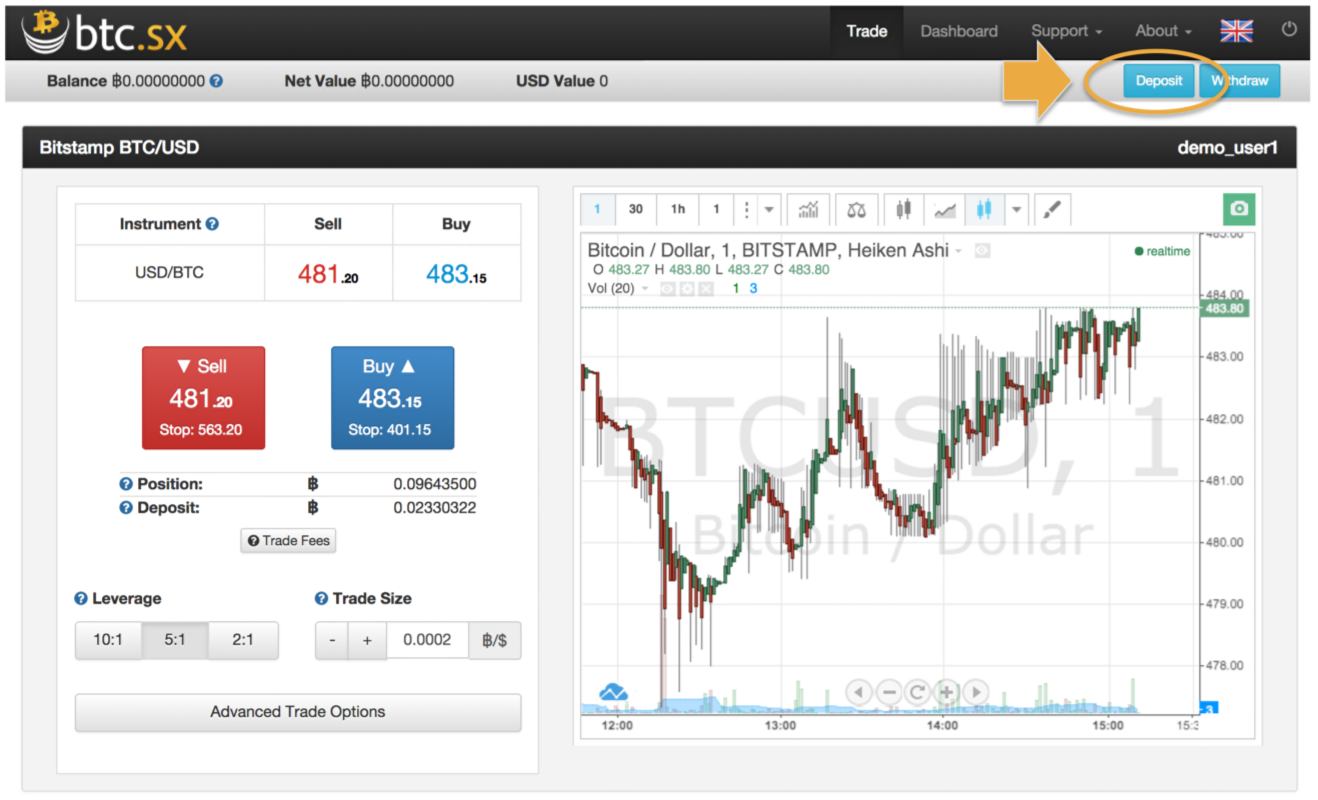Select the UK flag language icon
The image size is (1318, 800).
click(x=1237, y=31)
